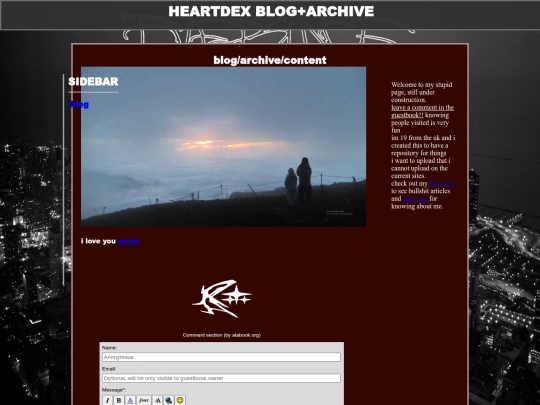Open the guestbook comment link

click(x=422, y=111)
